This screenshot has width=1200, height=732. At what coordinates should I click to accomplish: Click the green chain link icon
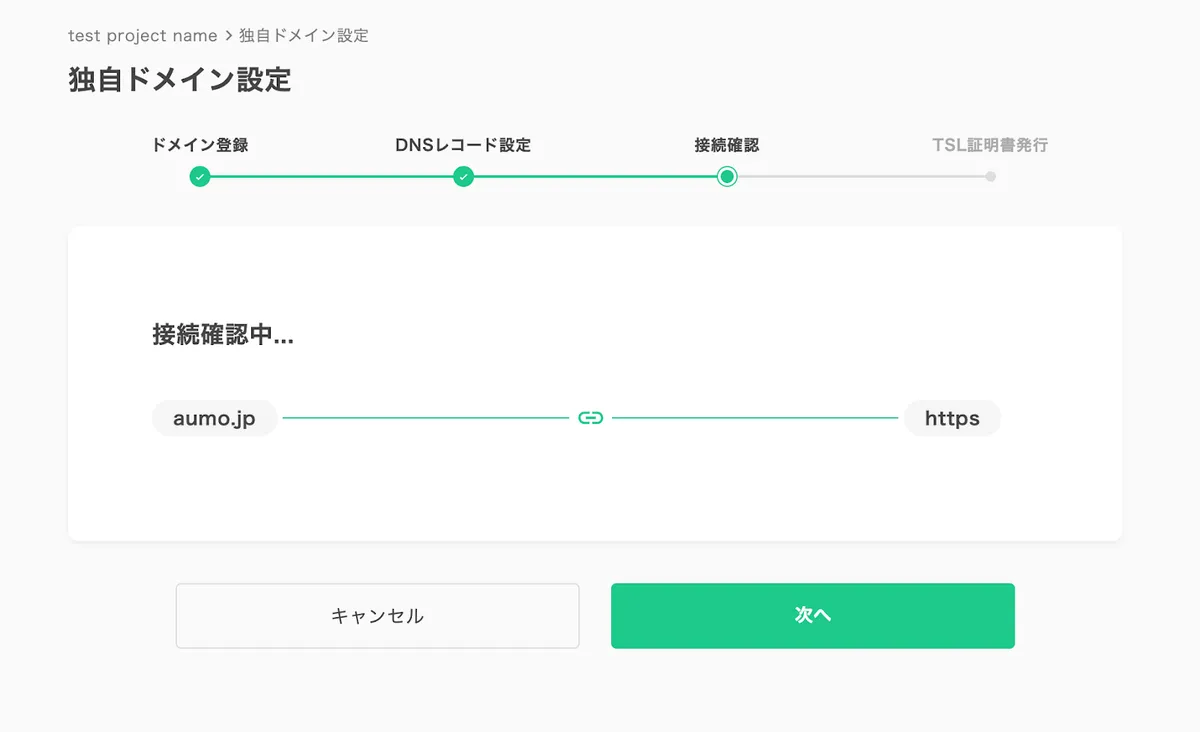click(x=591, y=418)
